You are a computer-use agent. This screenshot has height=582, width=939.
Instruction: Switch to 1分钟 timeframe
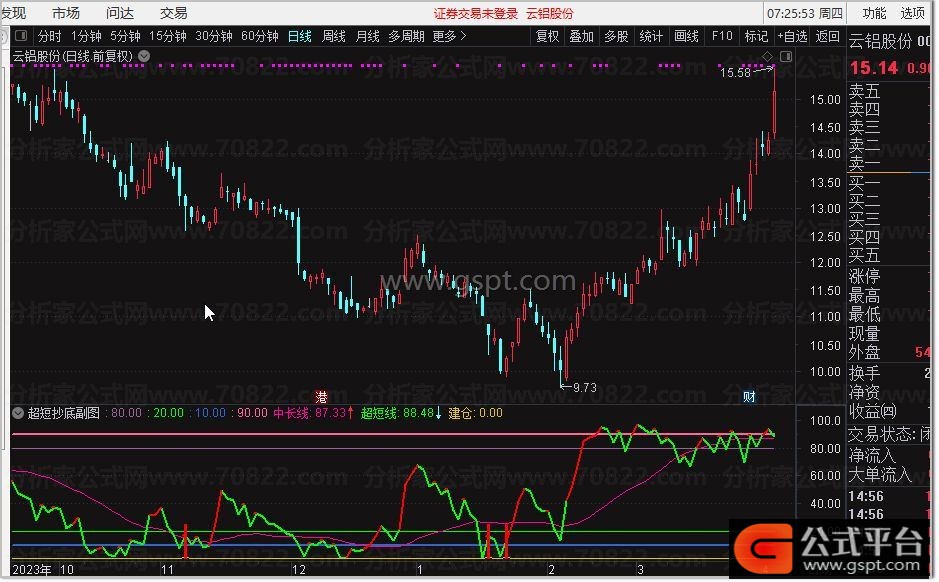click(x=86, y=37)
